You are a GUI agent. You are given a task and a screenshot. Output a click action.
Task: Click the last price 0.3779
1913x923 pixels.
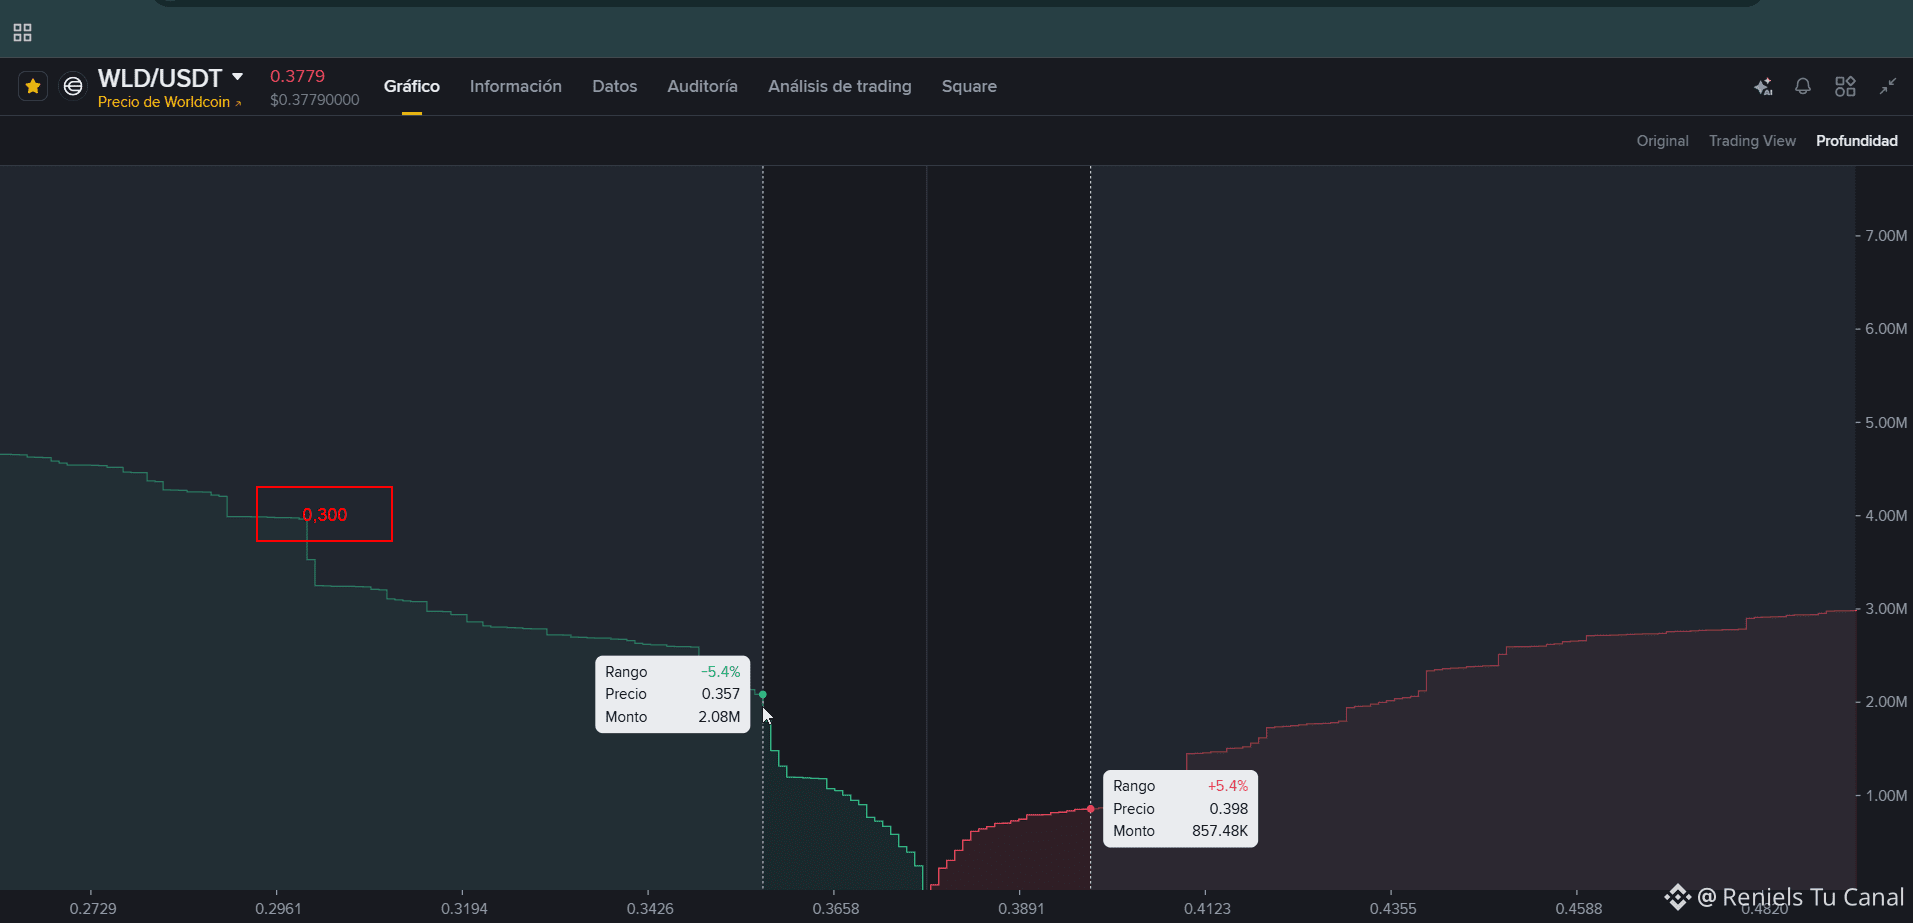(x=297, y=76)
